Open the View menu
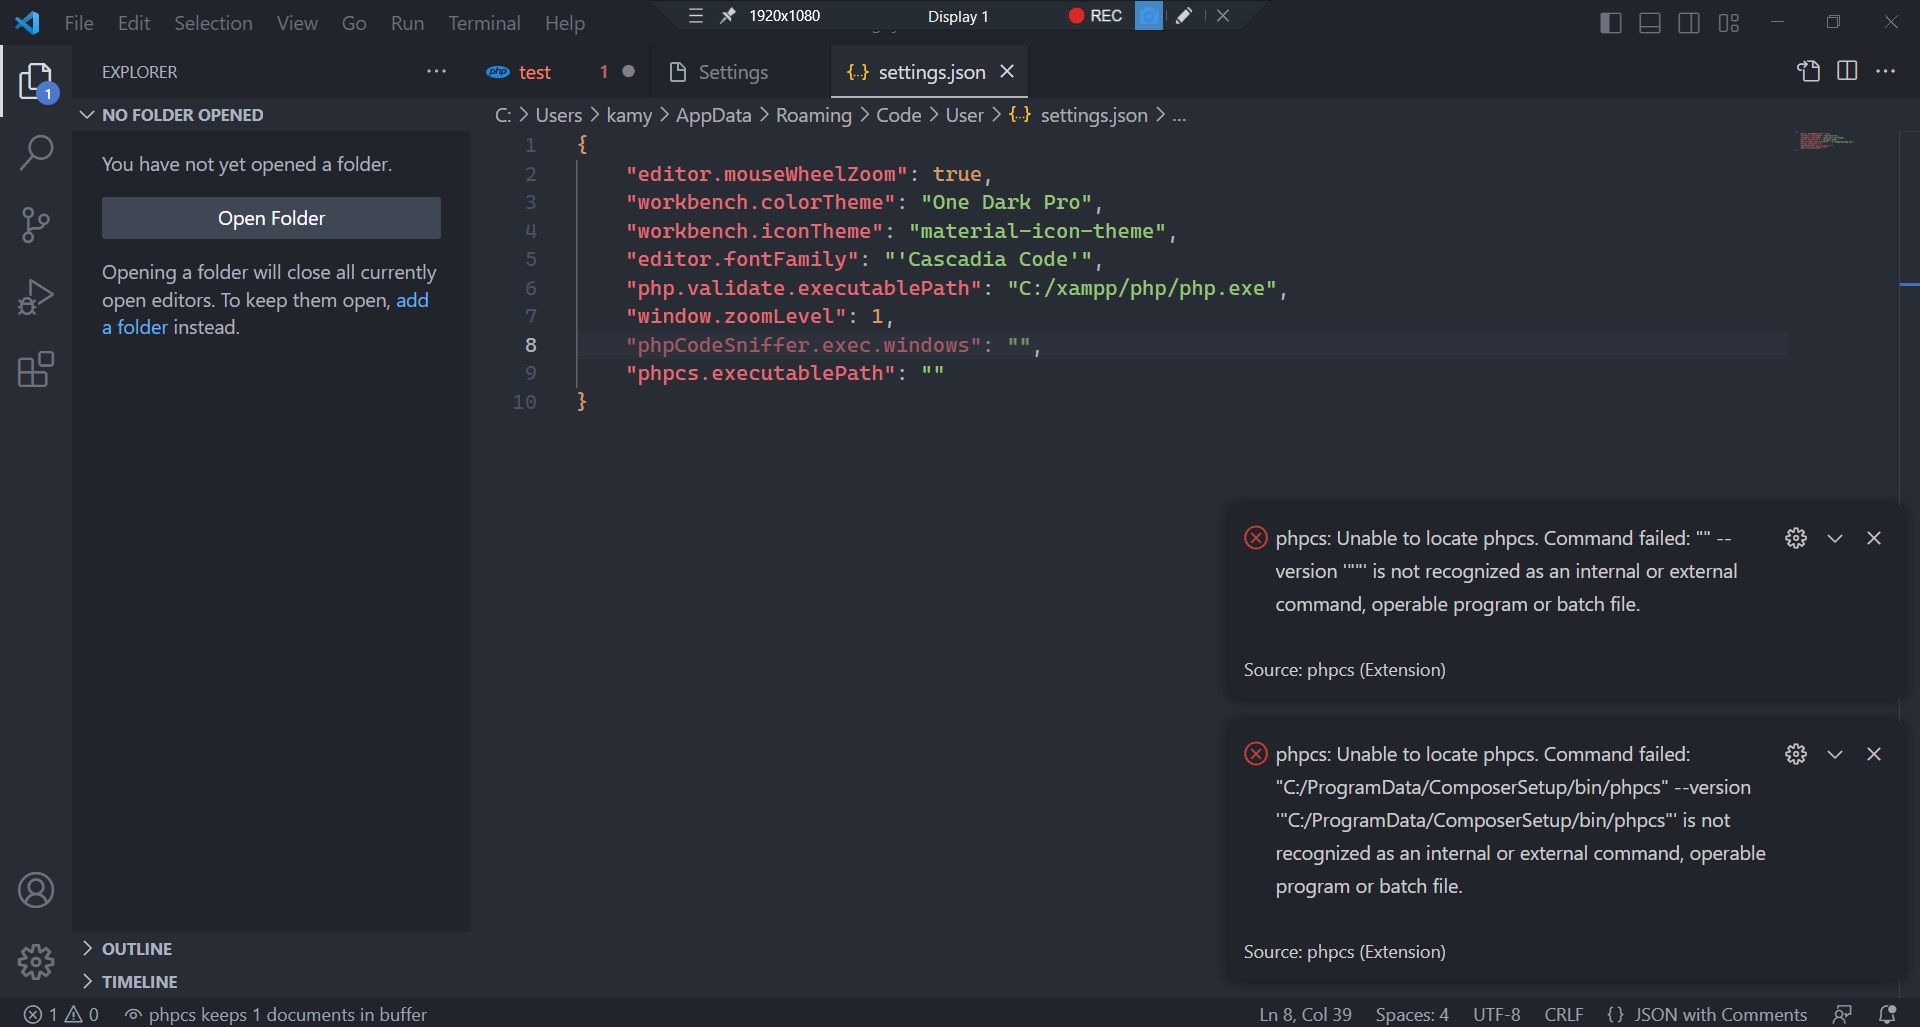This screenshot has height=1027, width=1920. point(297,23)
